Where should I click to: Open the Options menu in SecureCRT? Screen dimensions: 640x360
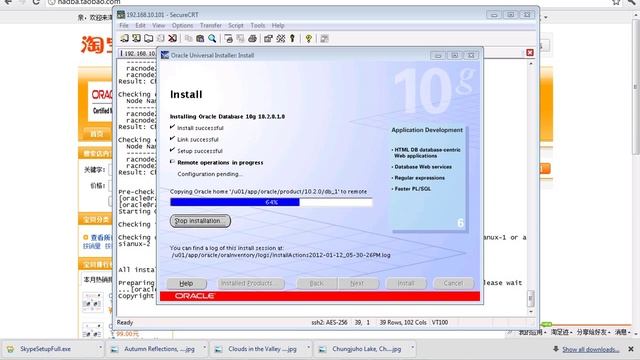pyautogui.click(x=182, y=25)
